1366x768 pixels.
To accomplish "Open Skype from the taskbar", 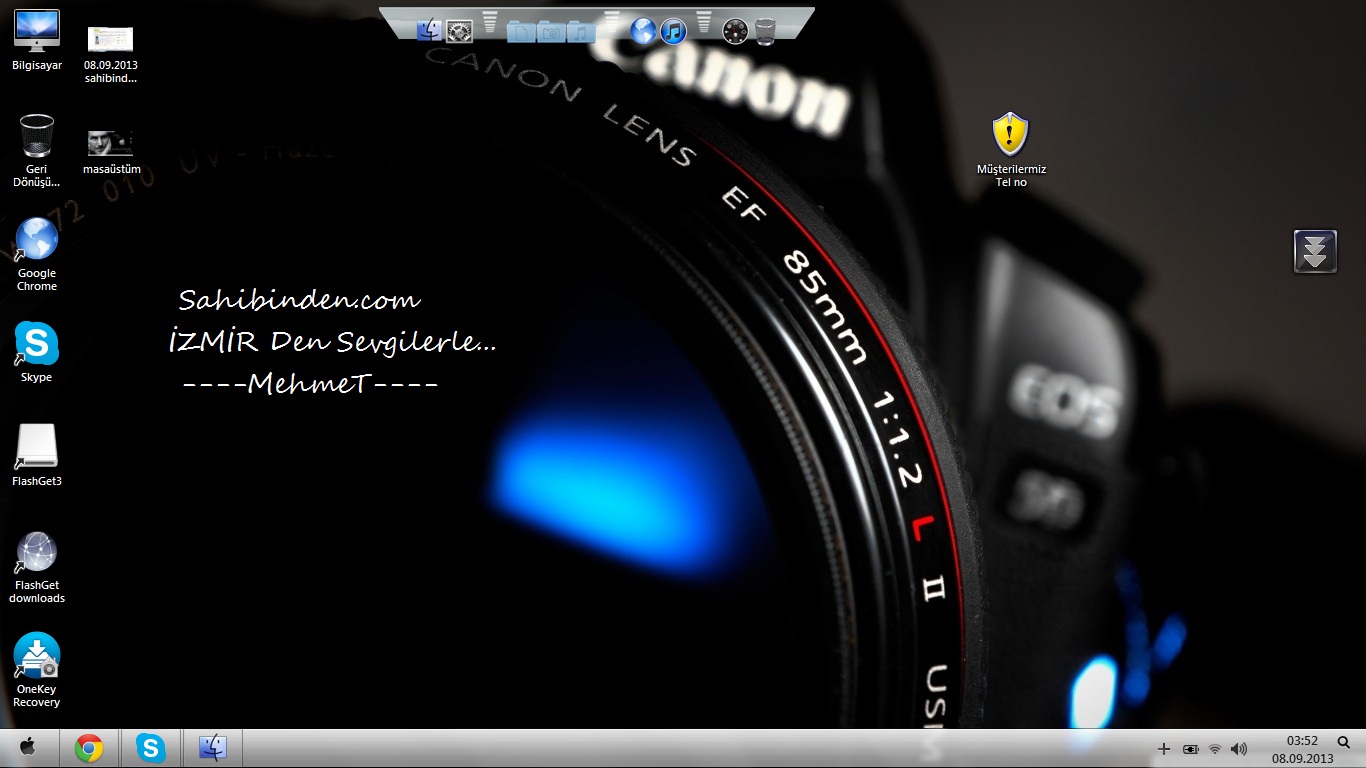I will 151,748.
